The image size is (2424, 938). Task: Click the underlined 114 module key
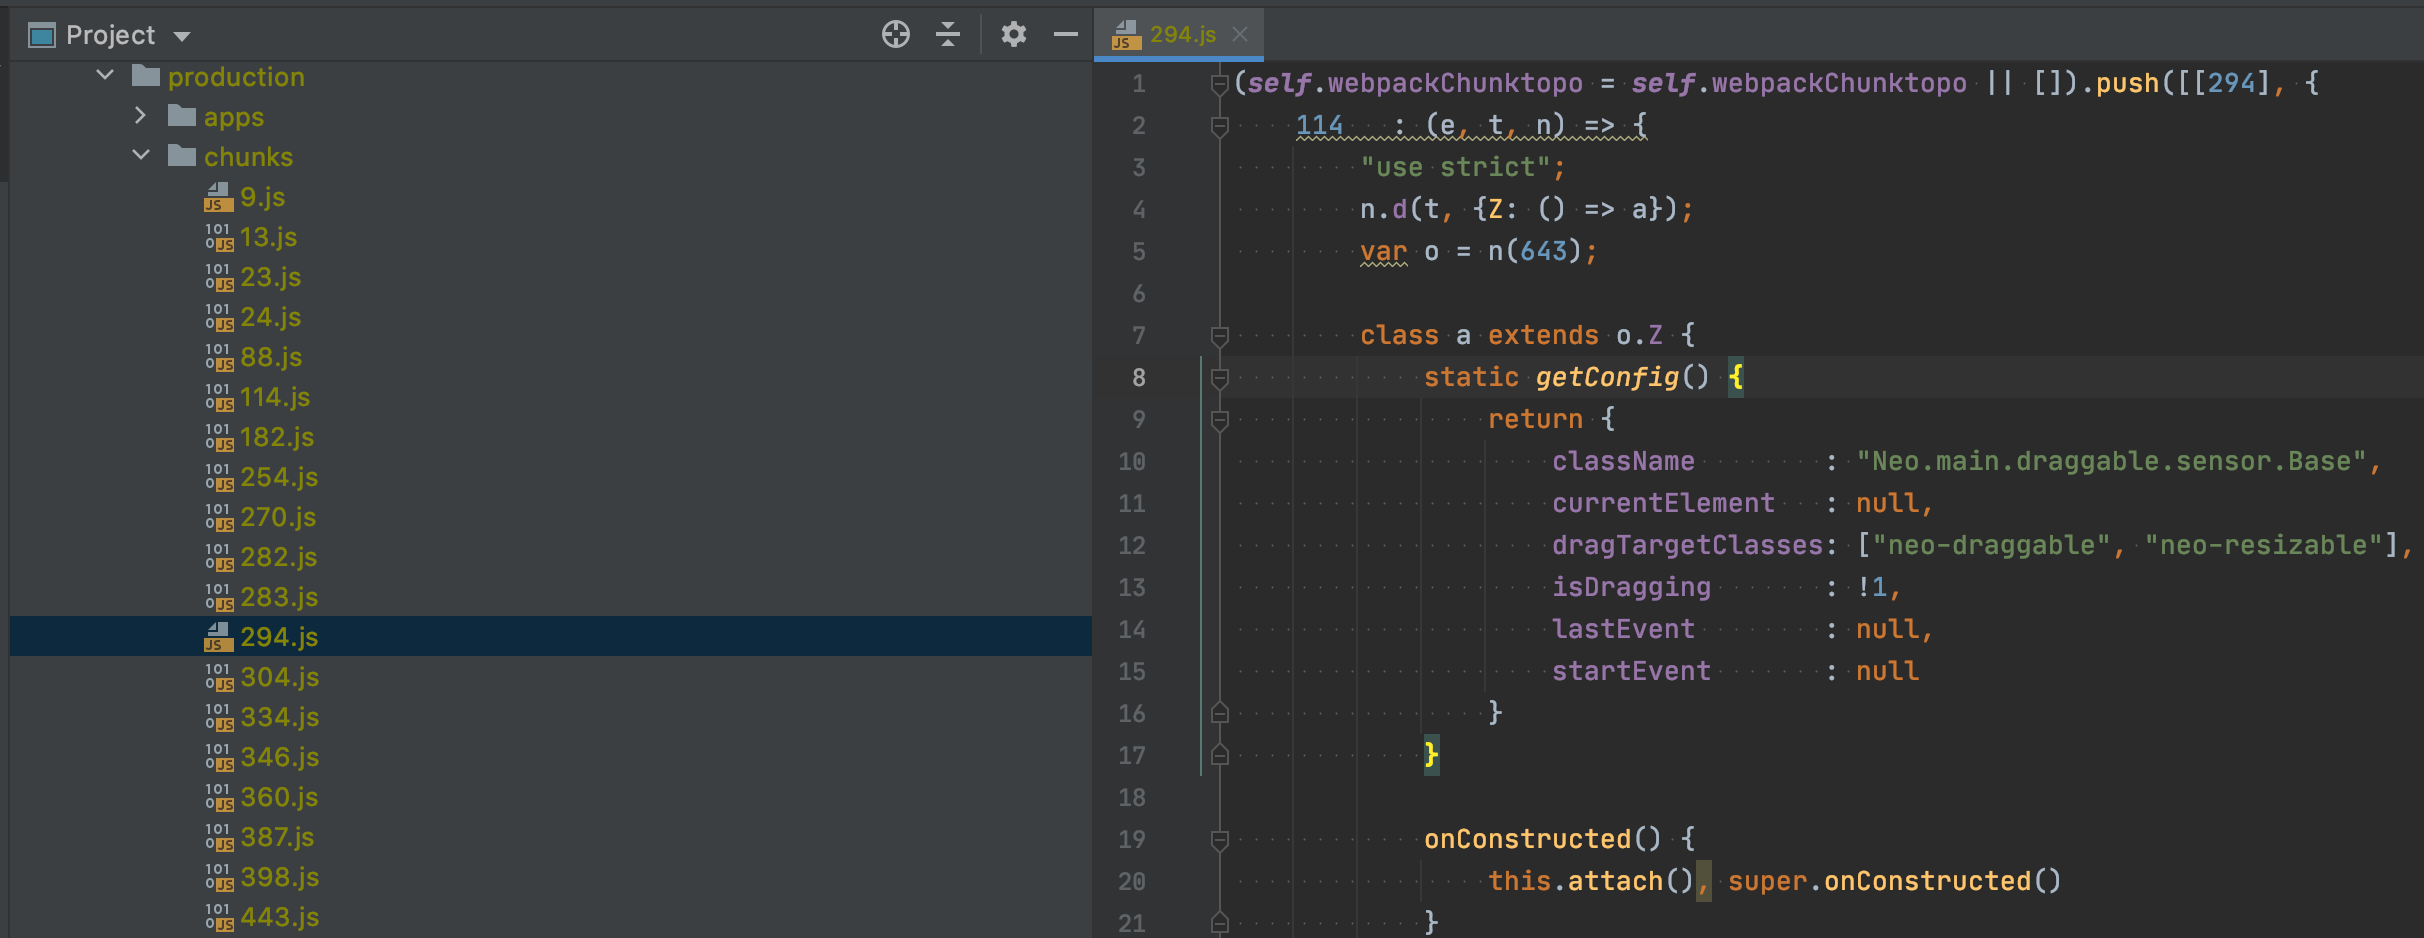1319,125
